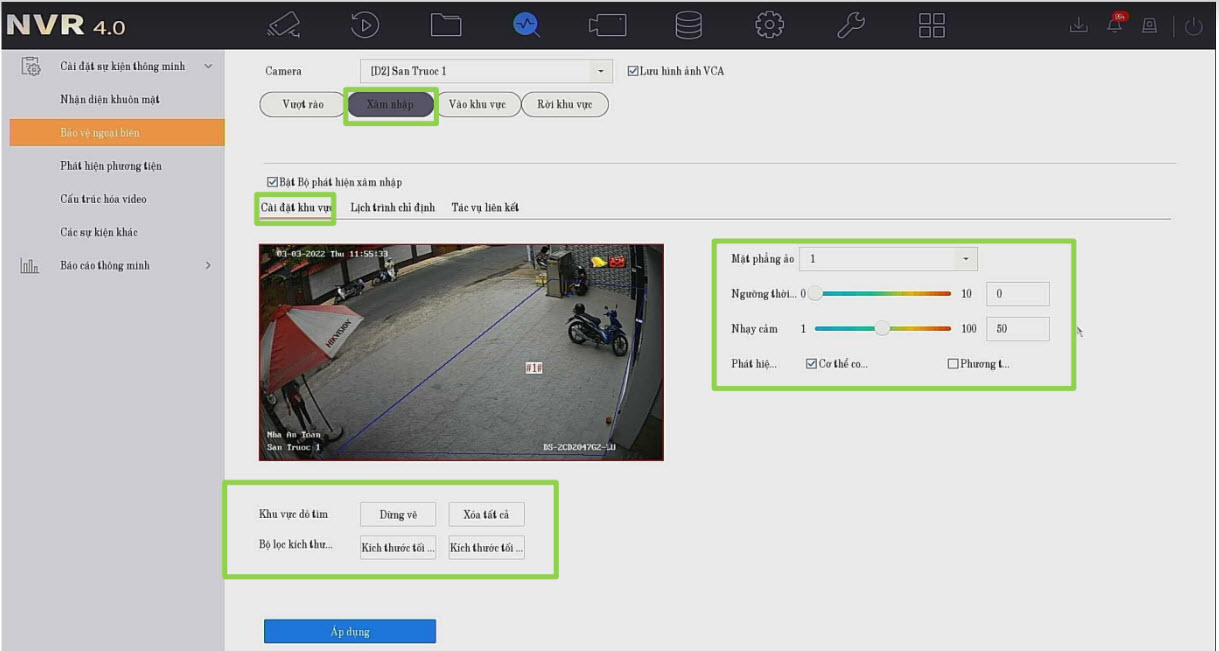Open the file management folder icon
Viewport: 1219px width, 651px height.
(446, 25)
